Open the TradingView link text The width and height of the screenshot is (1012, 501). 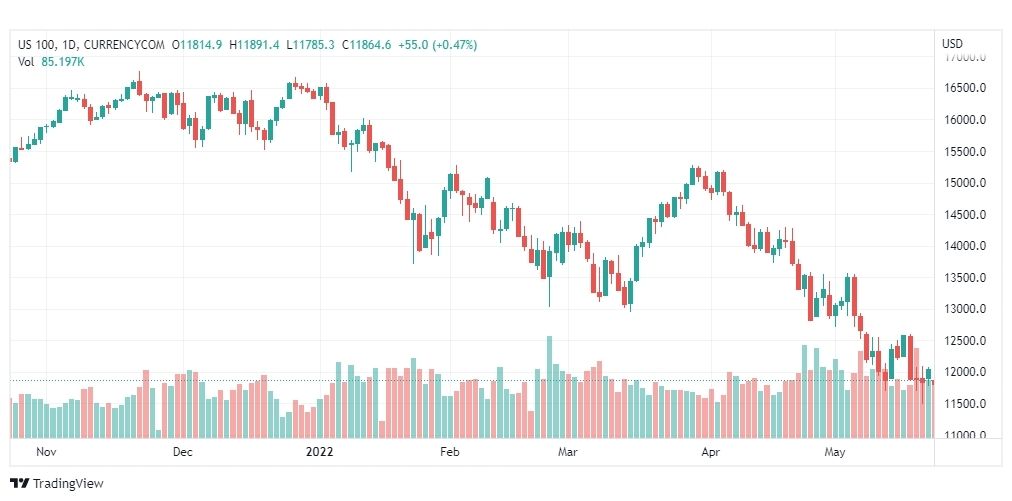coord(68,484)
